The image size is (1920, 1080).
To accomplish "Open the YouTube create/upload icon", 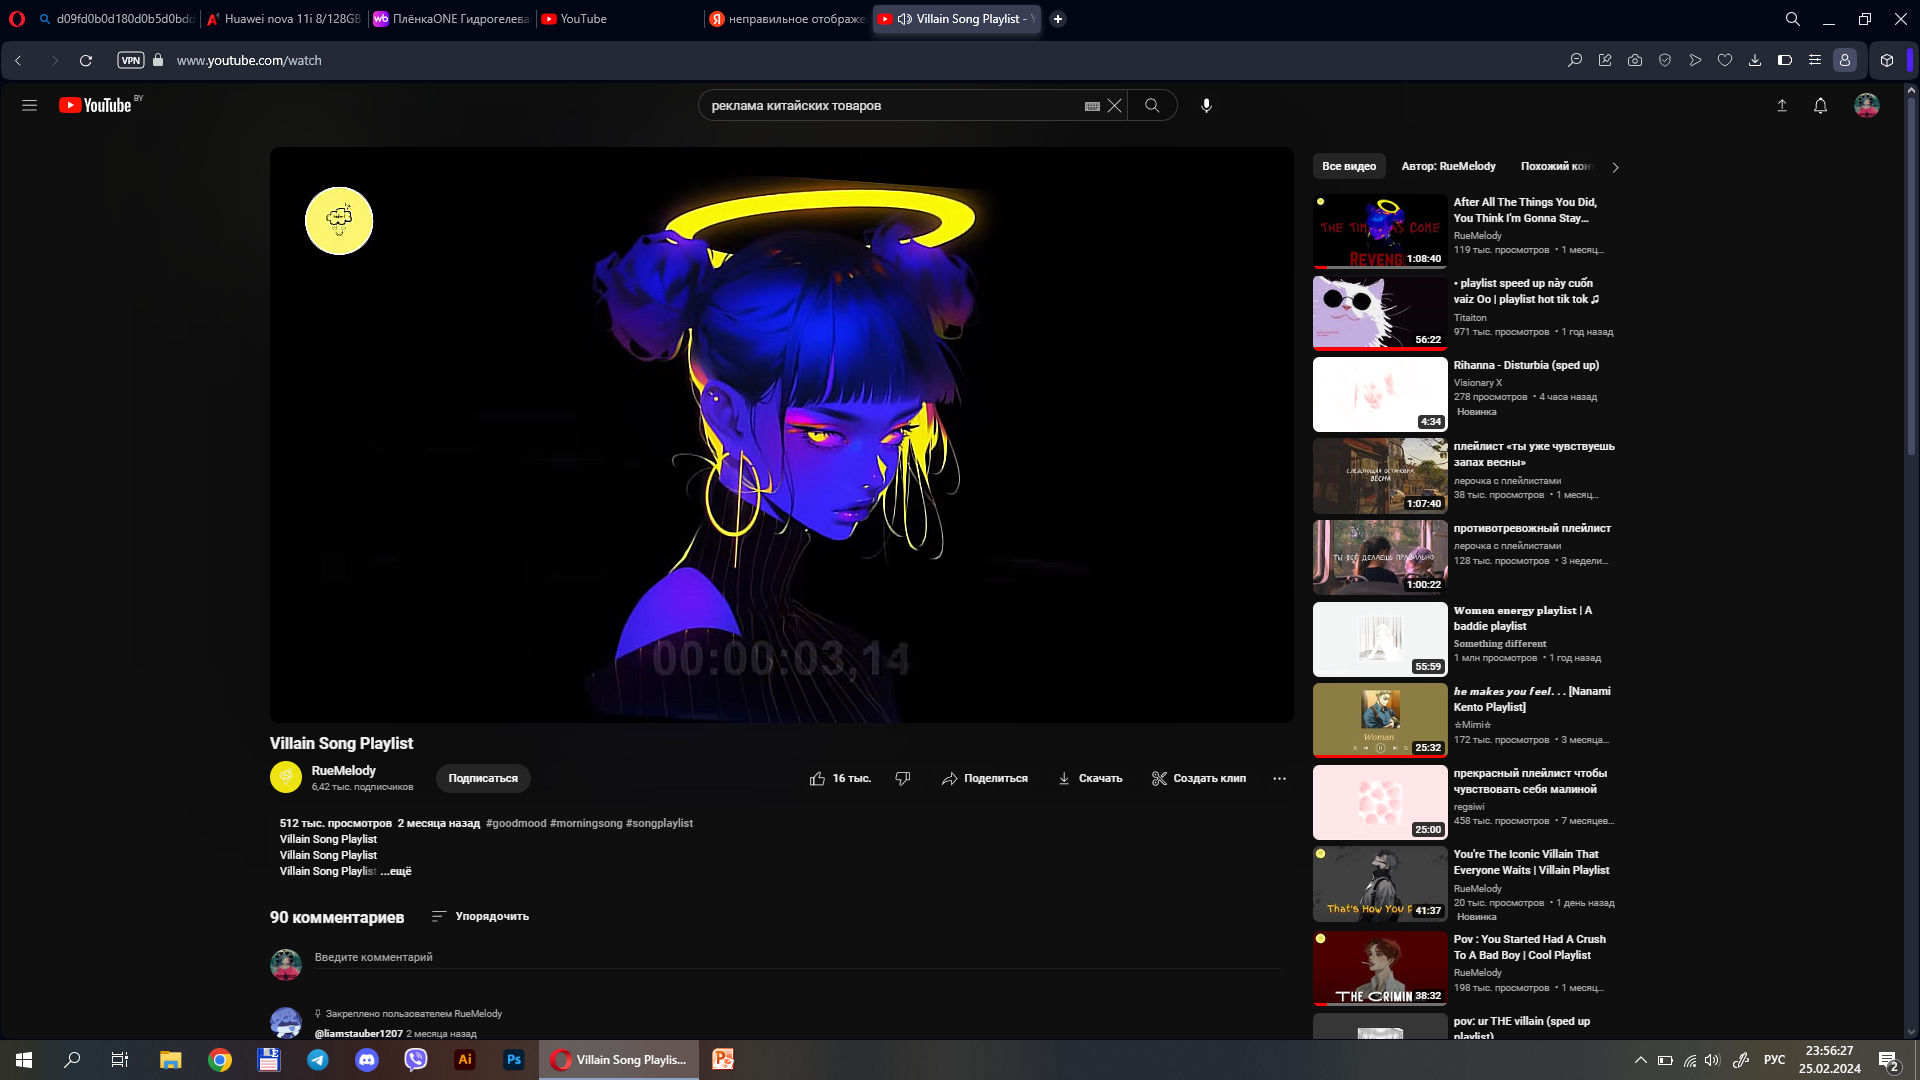I will pyautogui.click(x=1781, y=105).
